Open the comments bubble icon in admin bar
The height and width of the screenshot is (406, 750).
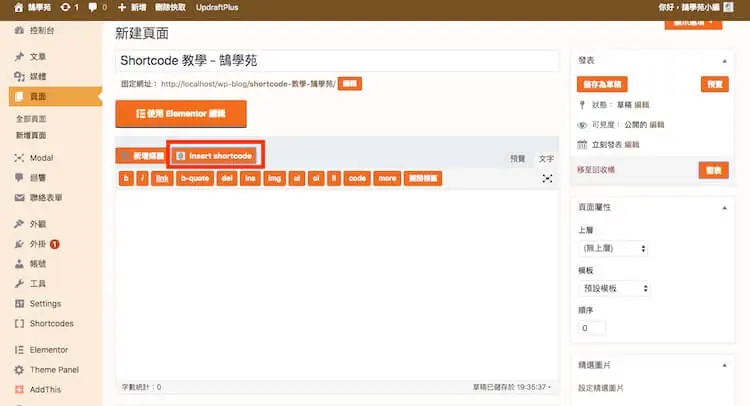coord(92,7)
